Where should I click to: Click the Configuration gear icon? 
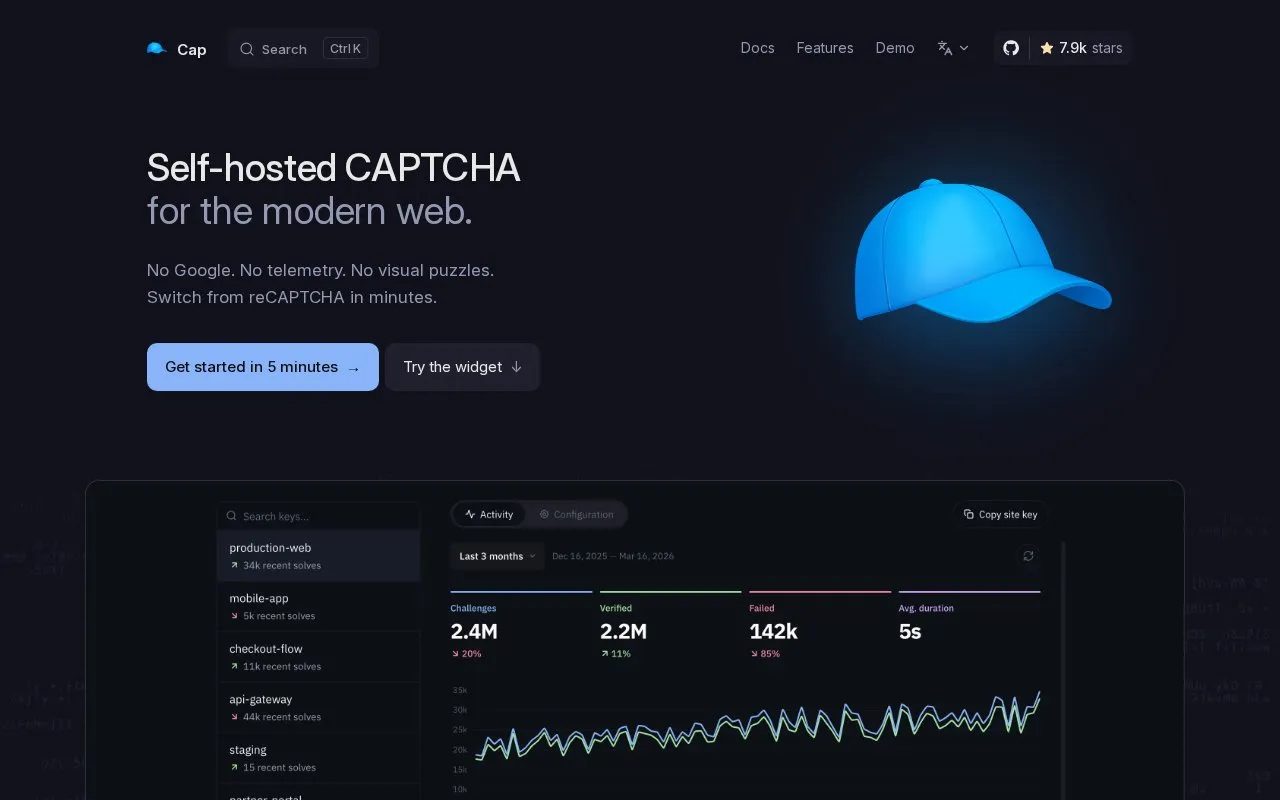coord(544,514)
